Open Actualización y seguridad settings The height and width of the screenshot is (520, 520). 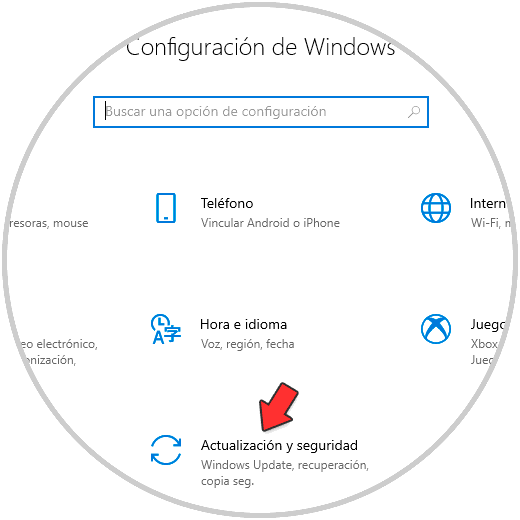pos(279,445)
